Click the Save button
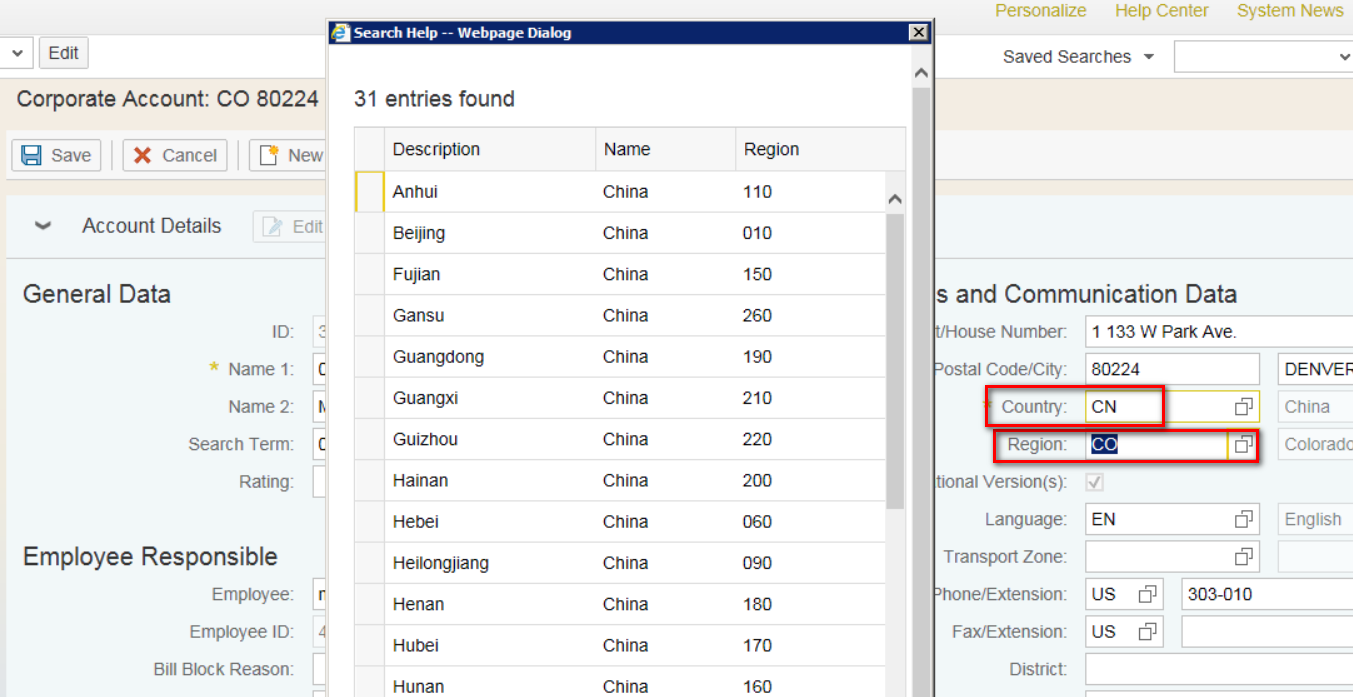 pos(57,155)
